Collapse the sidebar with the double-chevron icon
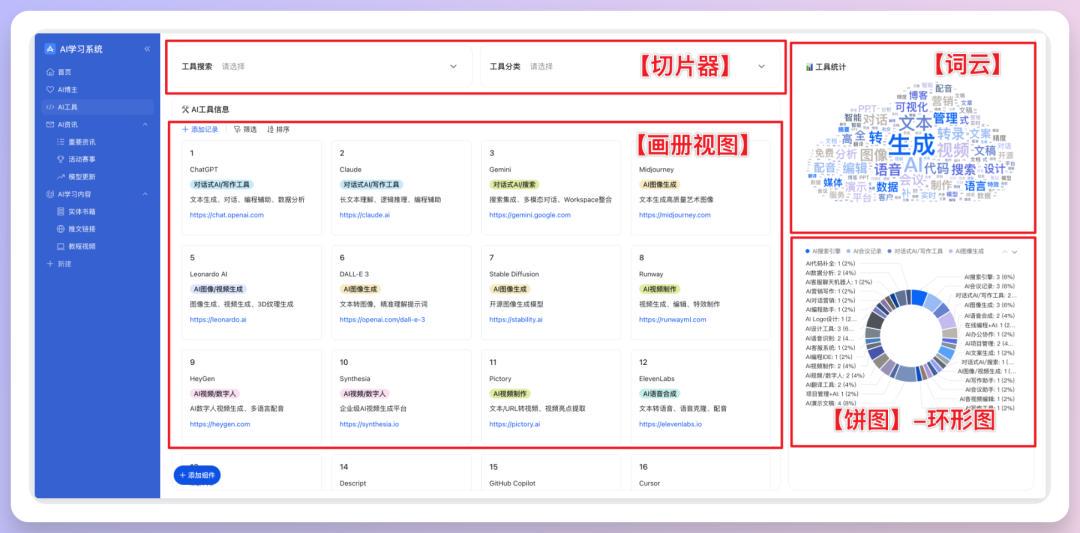Screen dimensions: 1080x533 pyautogui.click(x=147, y=49)
